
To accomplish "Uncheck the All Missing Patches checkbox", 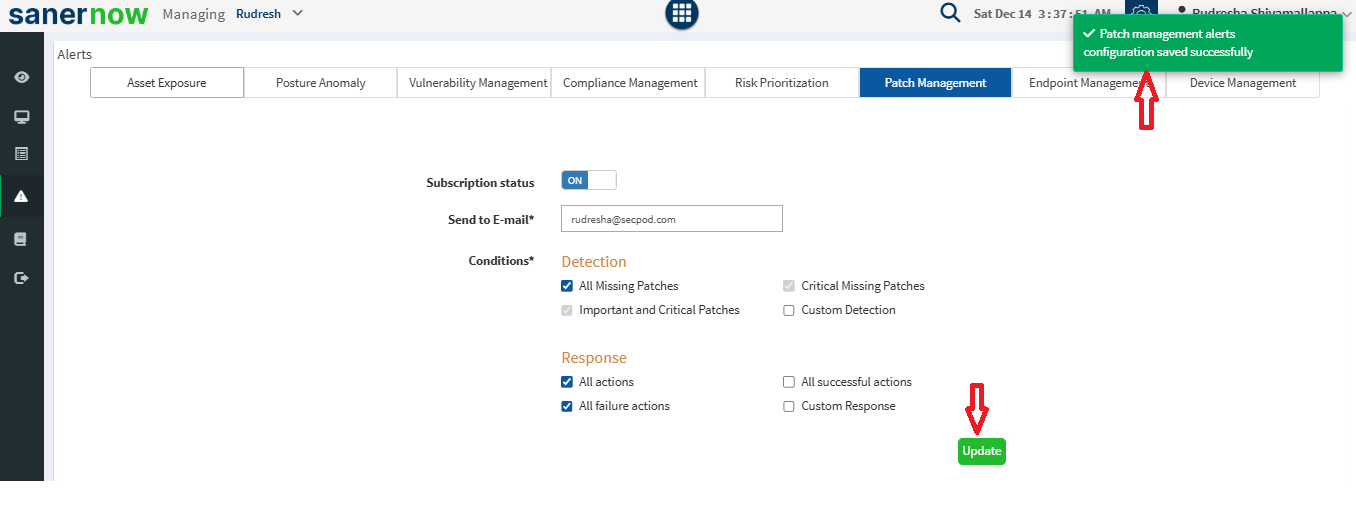I will tap(567, 286).
